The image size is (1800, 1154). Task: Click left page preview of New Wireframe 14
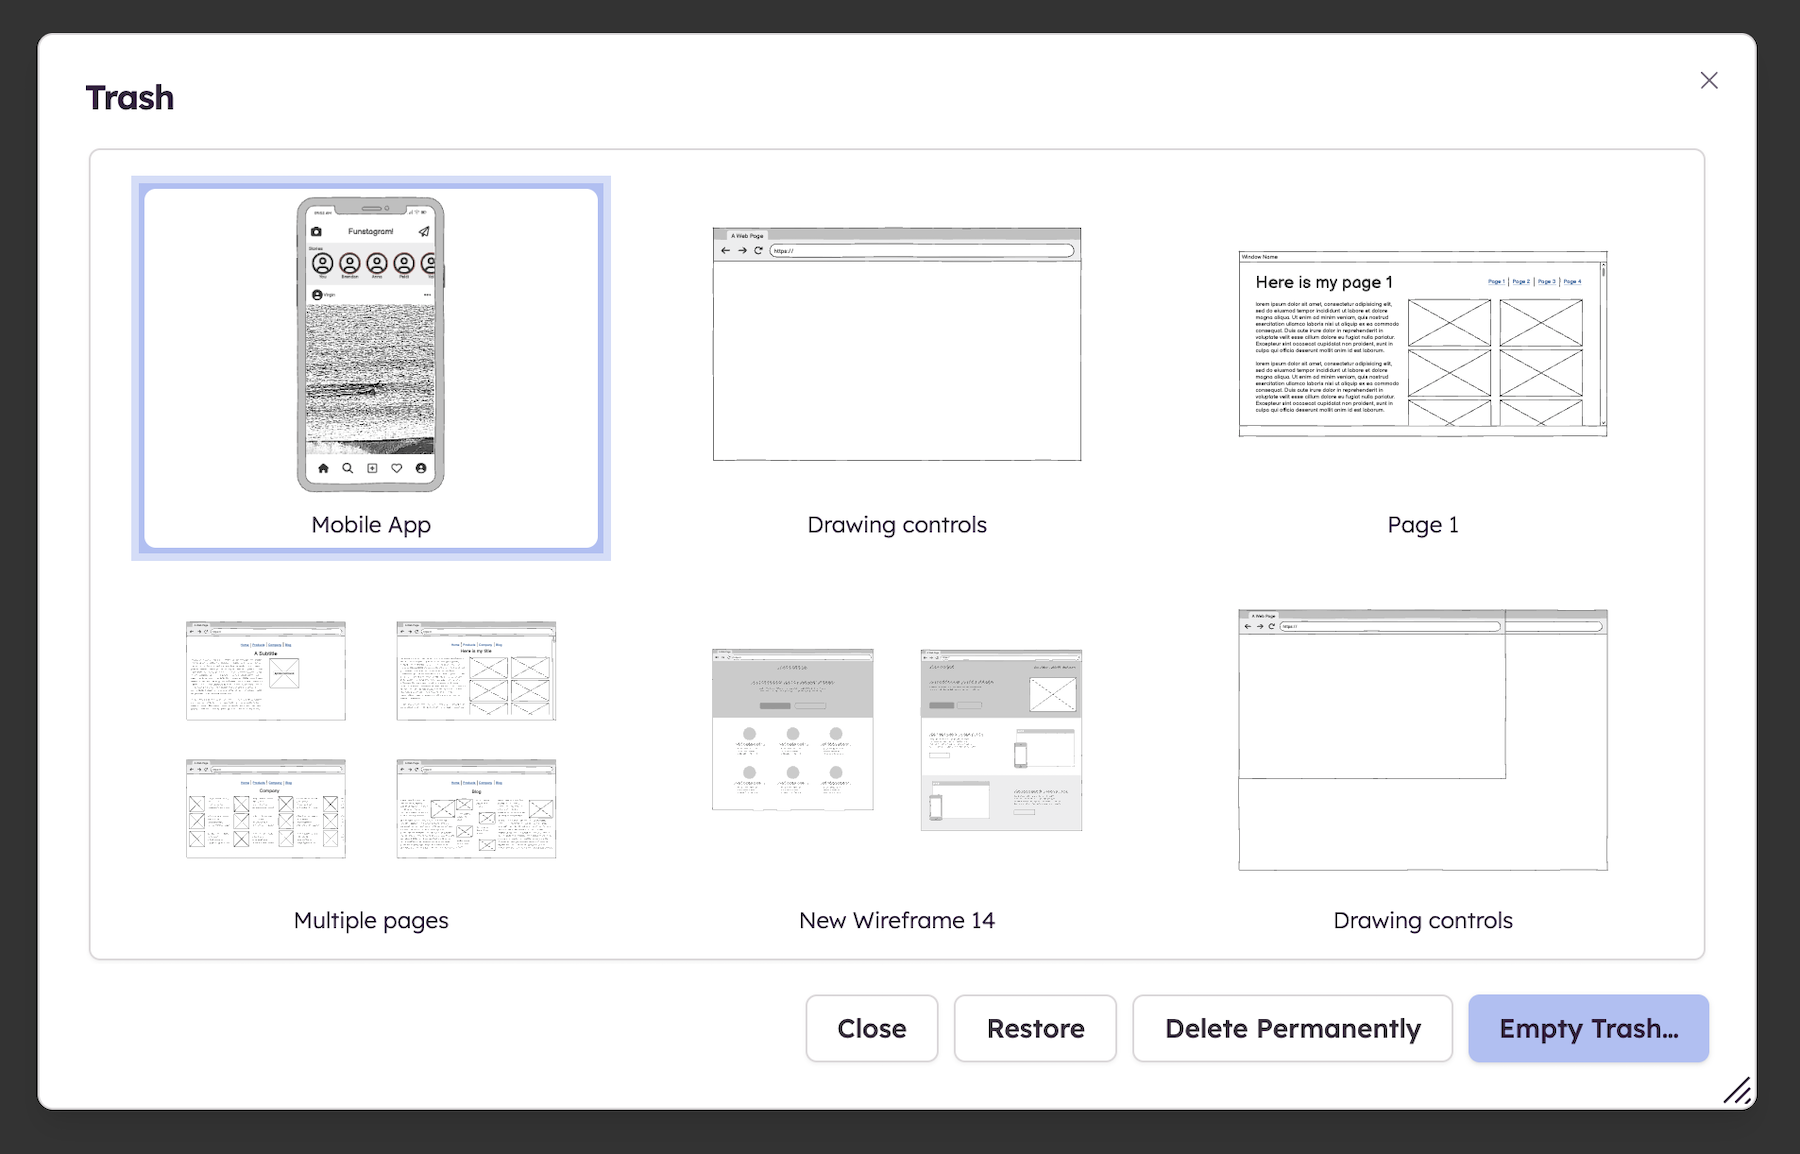(x=792, y=729)
